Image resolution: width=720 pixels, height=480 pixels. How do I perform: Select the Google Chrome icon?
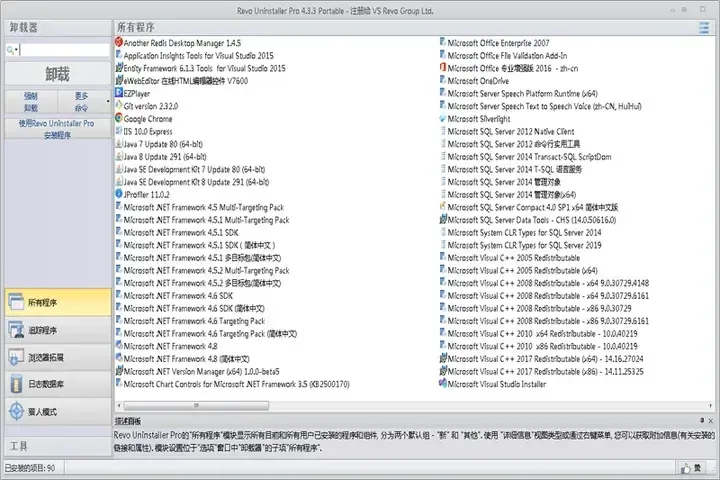(x=119, y=118)
